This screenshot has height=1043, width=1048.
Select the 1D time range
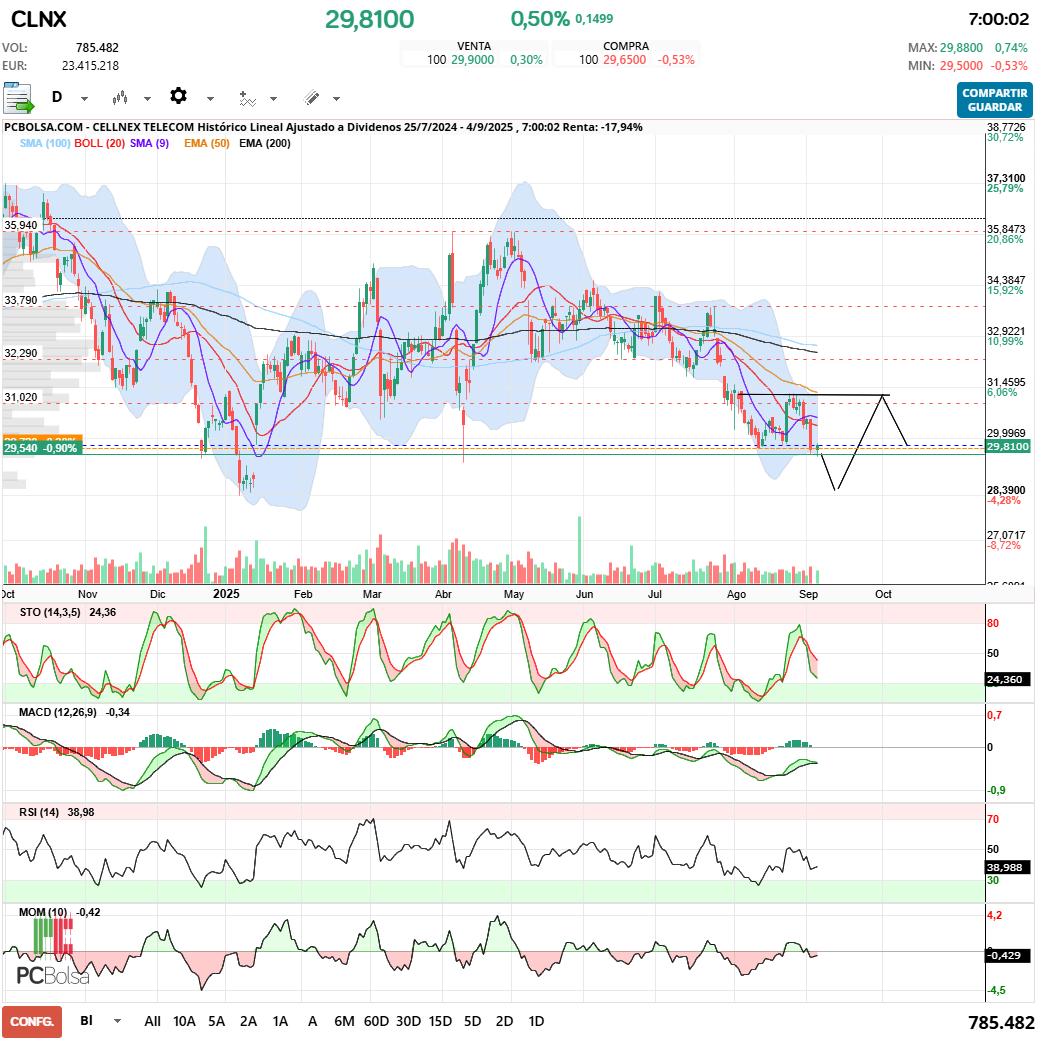(536, 1021)
